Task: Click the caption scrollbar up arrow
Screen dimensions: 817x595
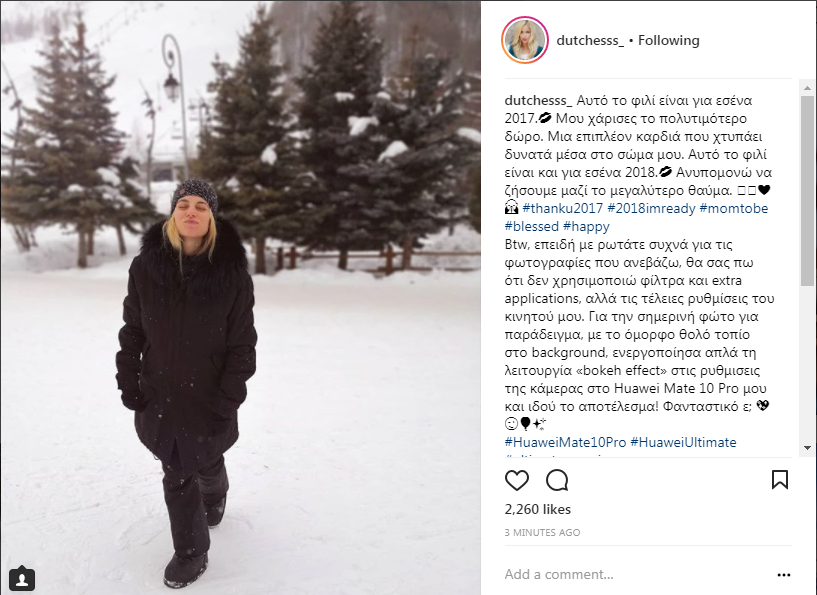Action: pyautogui.click(x=807, y=88)
